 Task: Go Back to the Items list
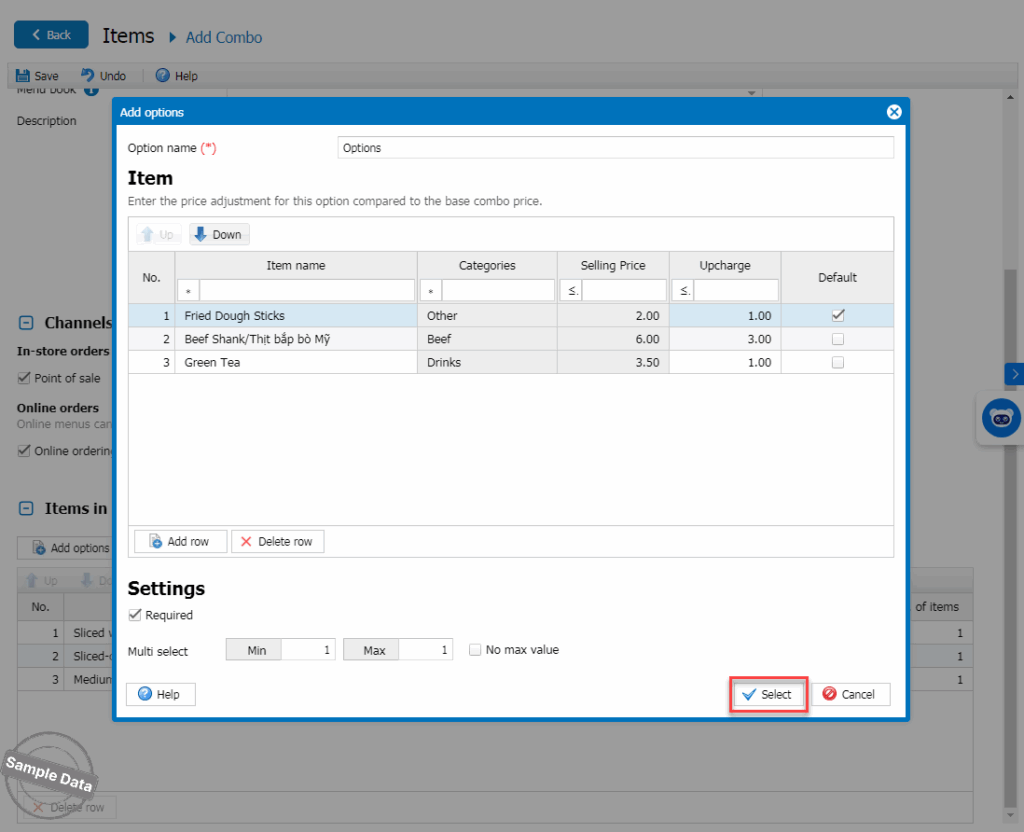[51, 35]
